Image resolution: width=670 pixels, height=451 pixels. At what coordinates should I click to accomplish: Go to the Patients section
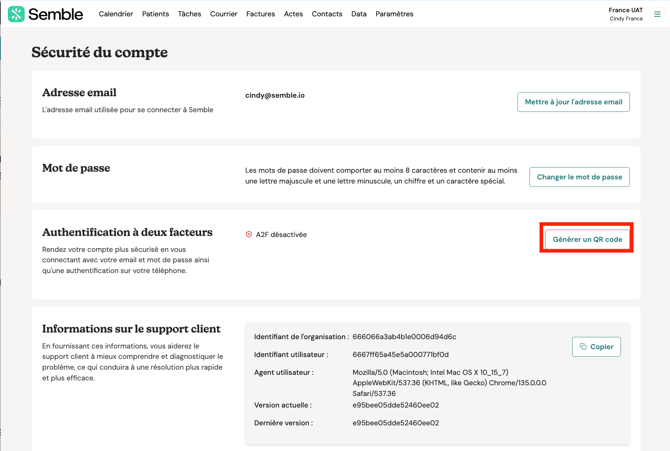(x=156, y=14)
